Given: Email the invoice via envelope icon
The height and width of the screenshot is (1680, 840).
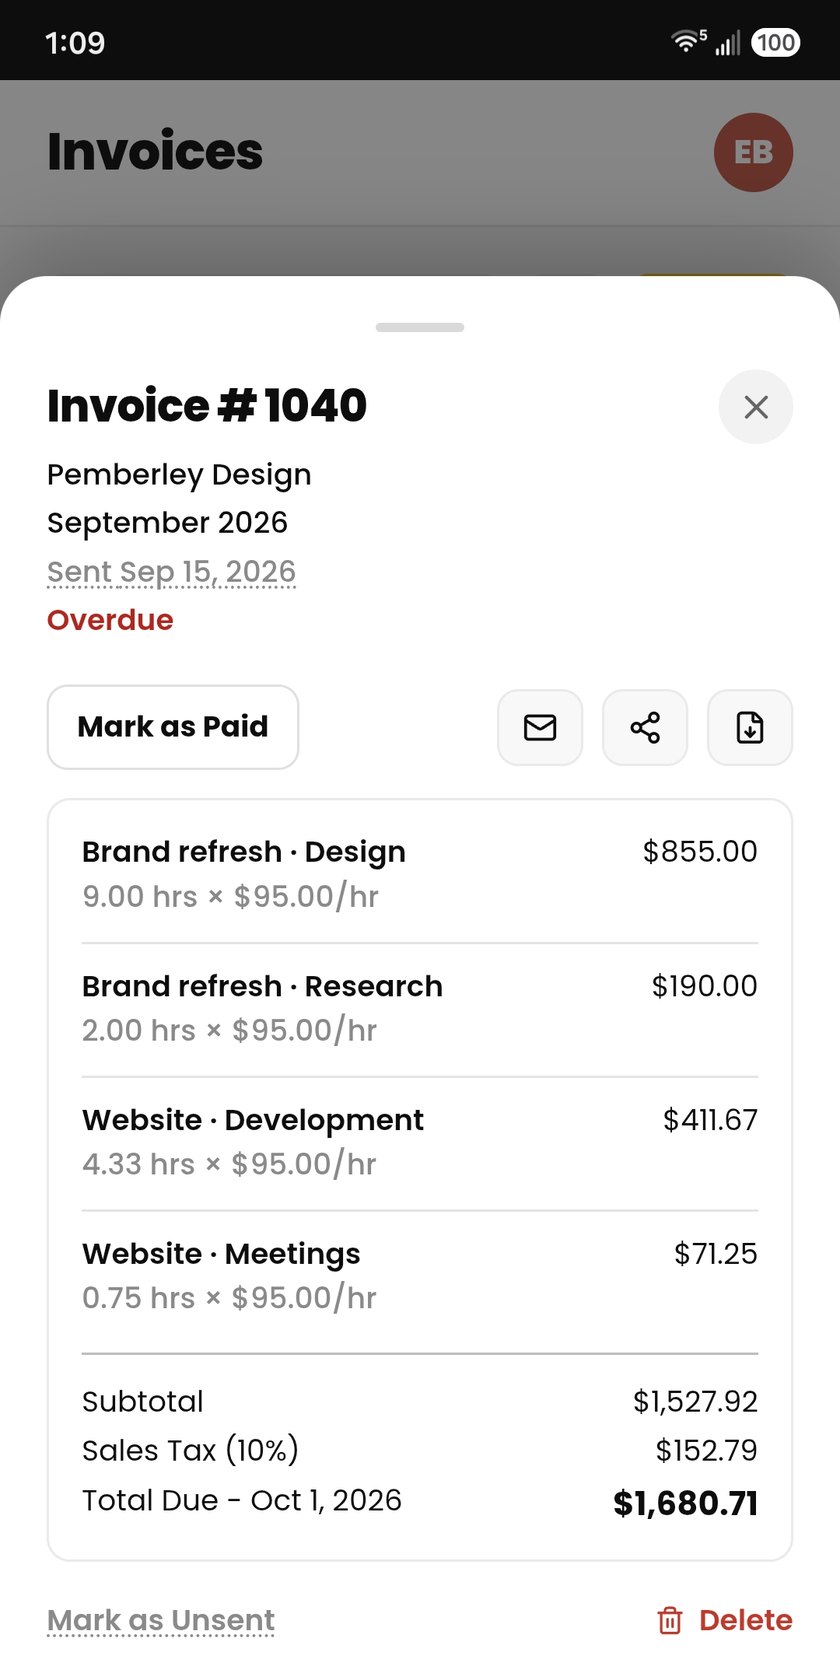Looking at the screenshot, I should point(540,727).
